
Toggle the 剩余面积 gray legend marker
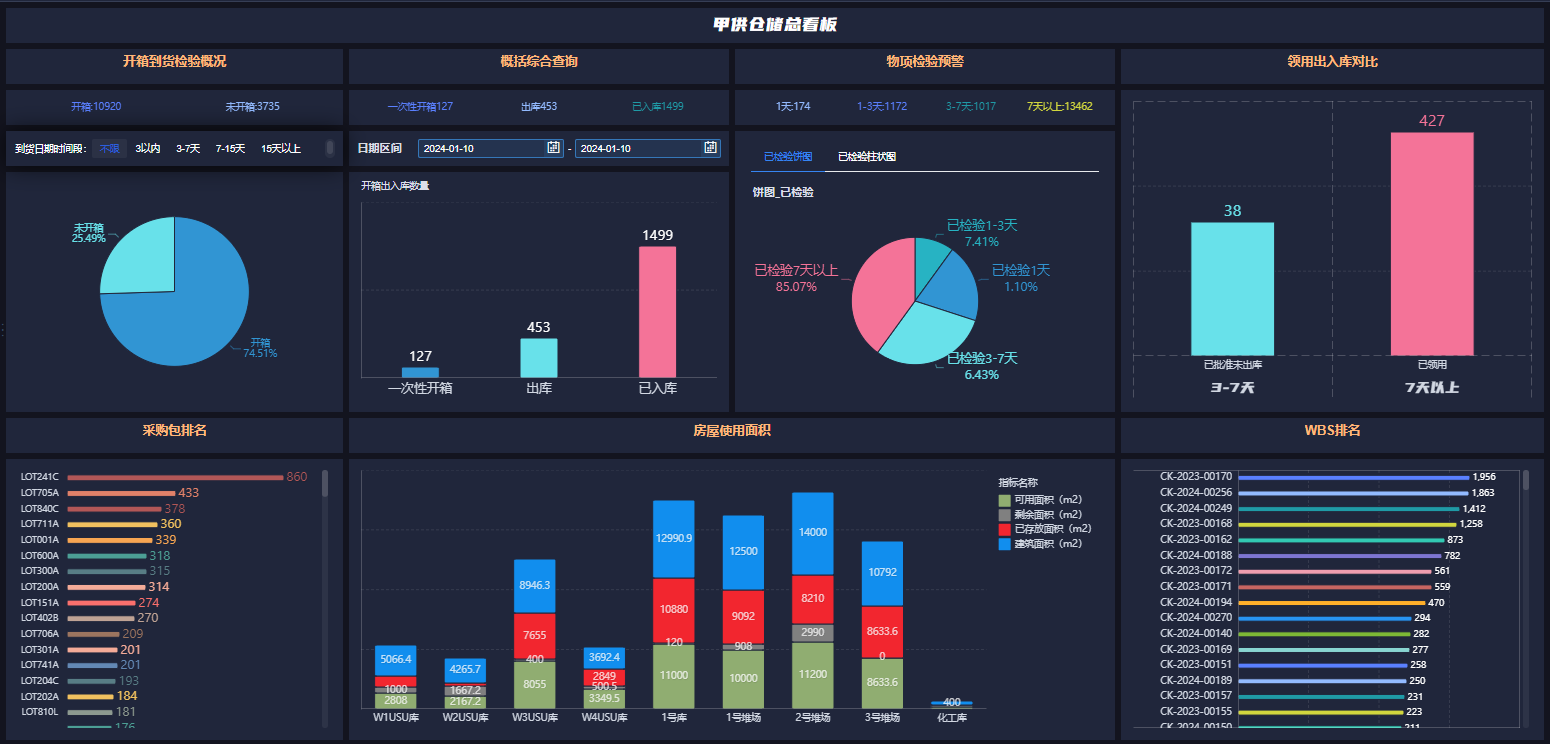[1004, 514]
